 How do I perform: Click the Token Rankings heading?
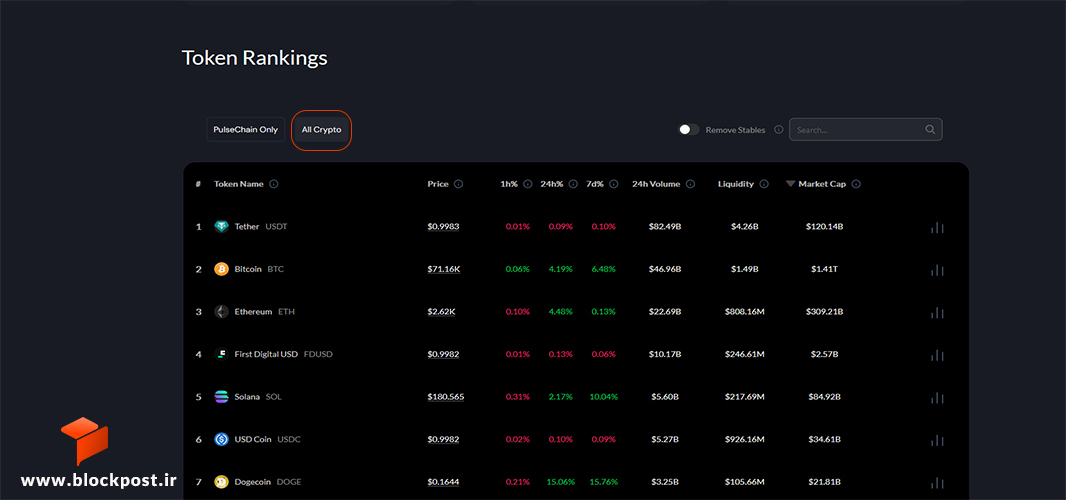click(x=254, y=59)
